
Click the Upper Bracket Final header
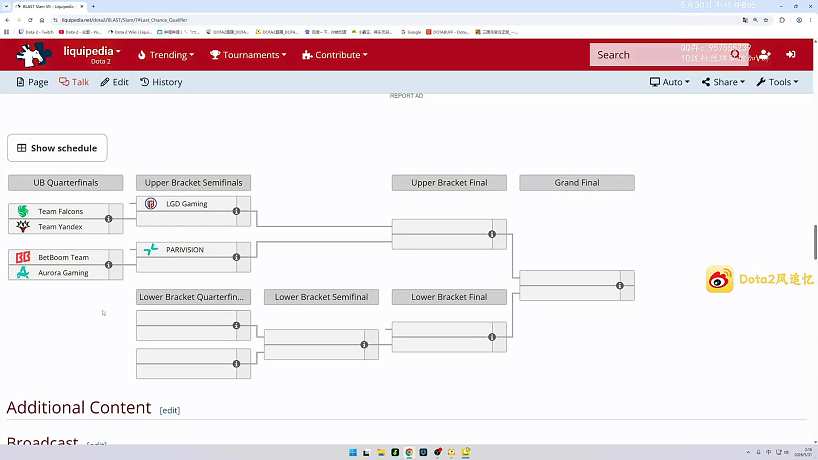(x=449, y=183)
